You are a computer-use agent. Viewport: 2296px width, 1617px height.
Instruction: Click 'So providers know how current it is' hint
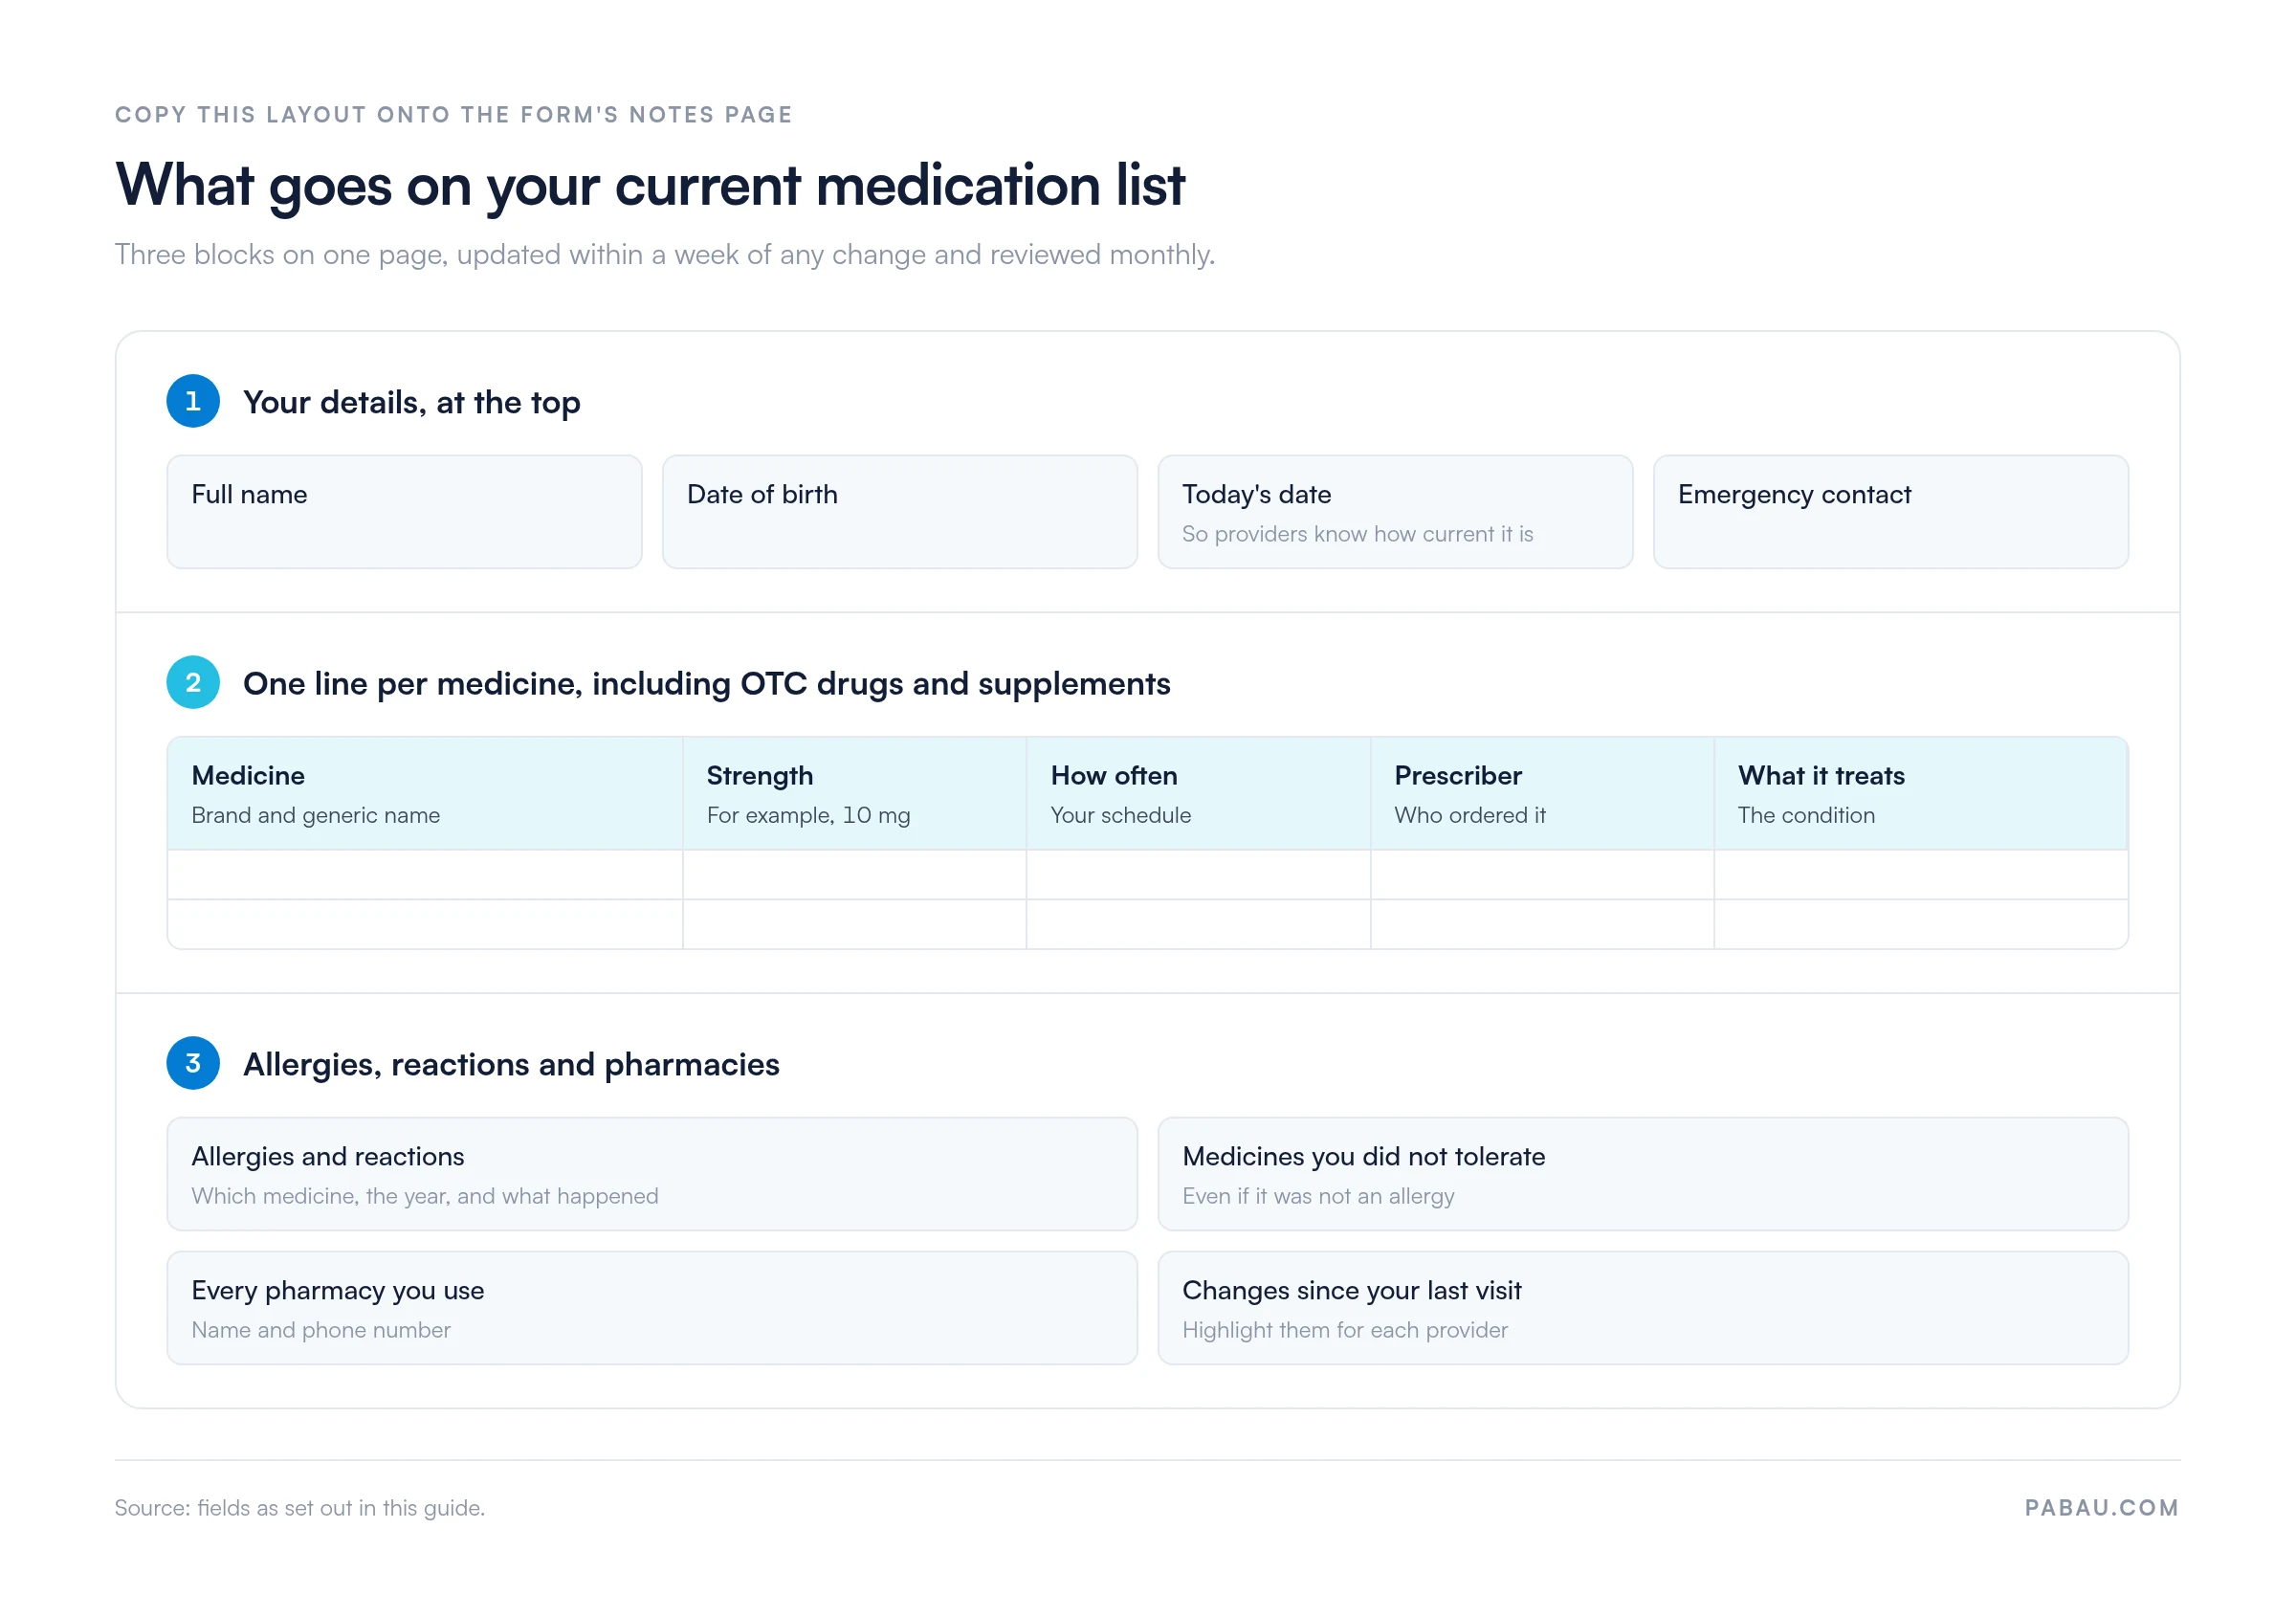point(1357,534)
